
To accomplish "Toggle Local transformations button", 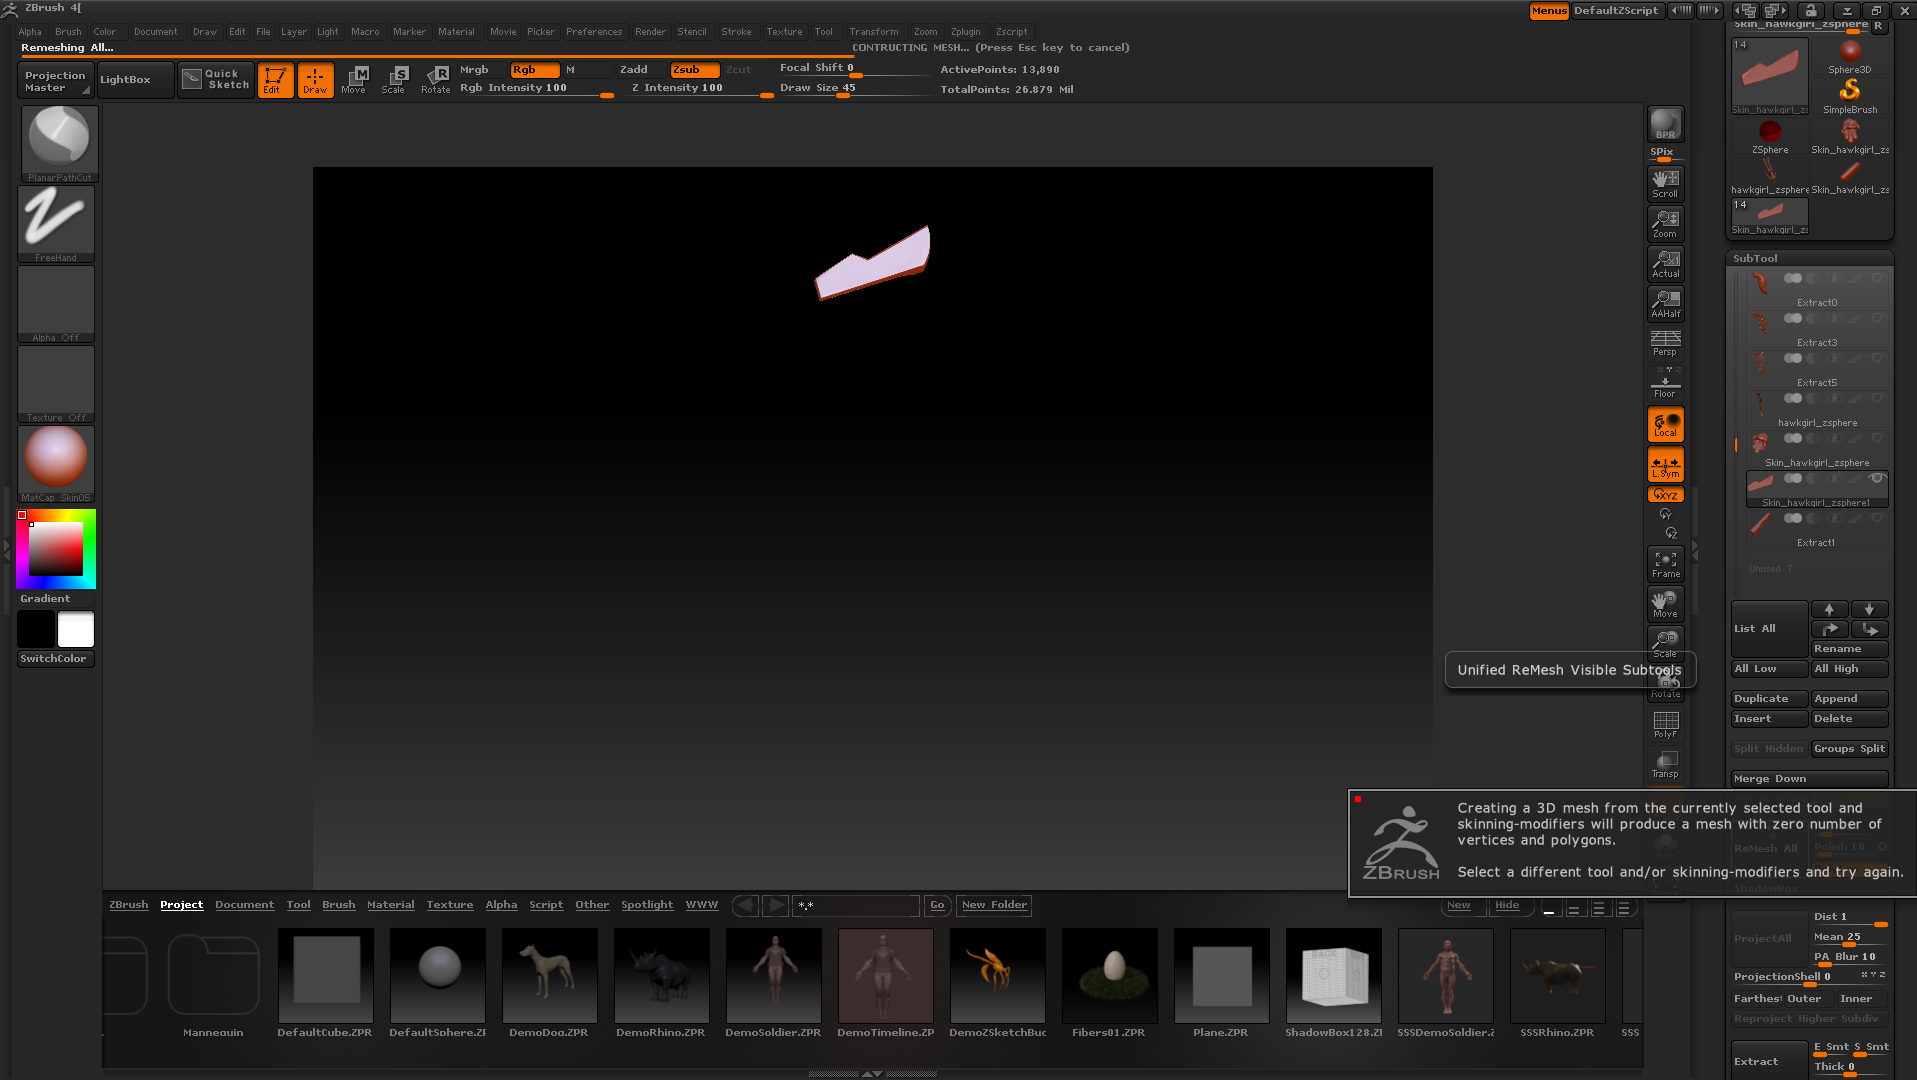I will tap(1665, 424).
